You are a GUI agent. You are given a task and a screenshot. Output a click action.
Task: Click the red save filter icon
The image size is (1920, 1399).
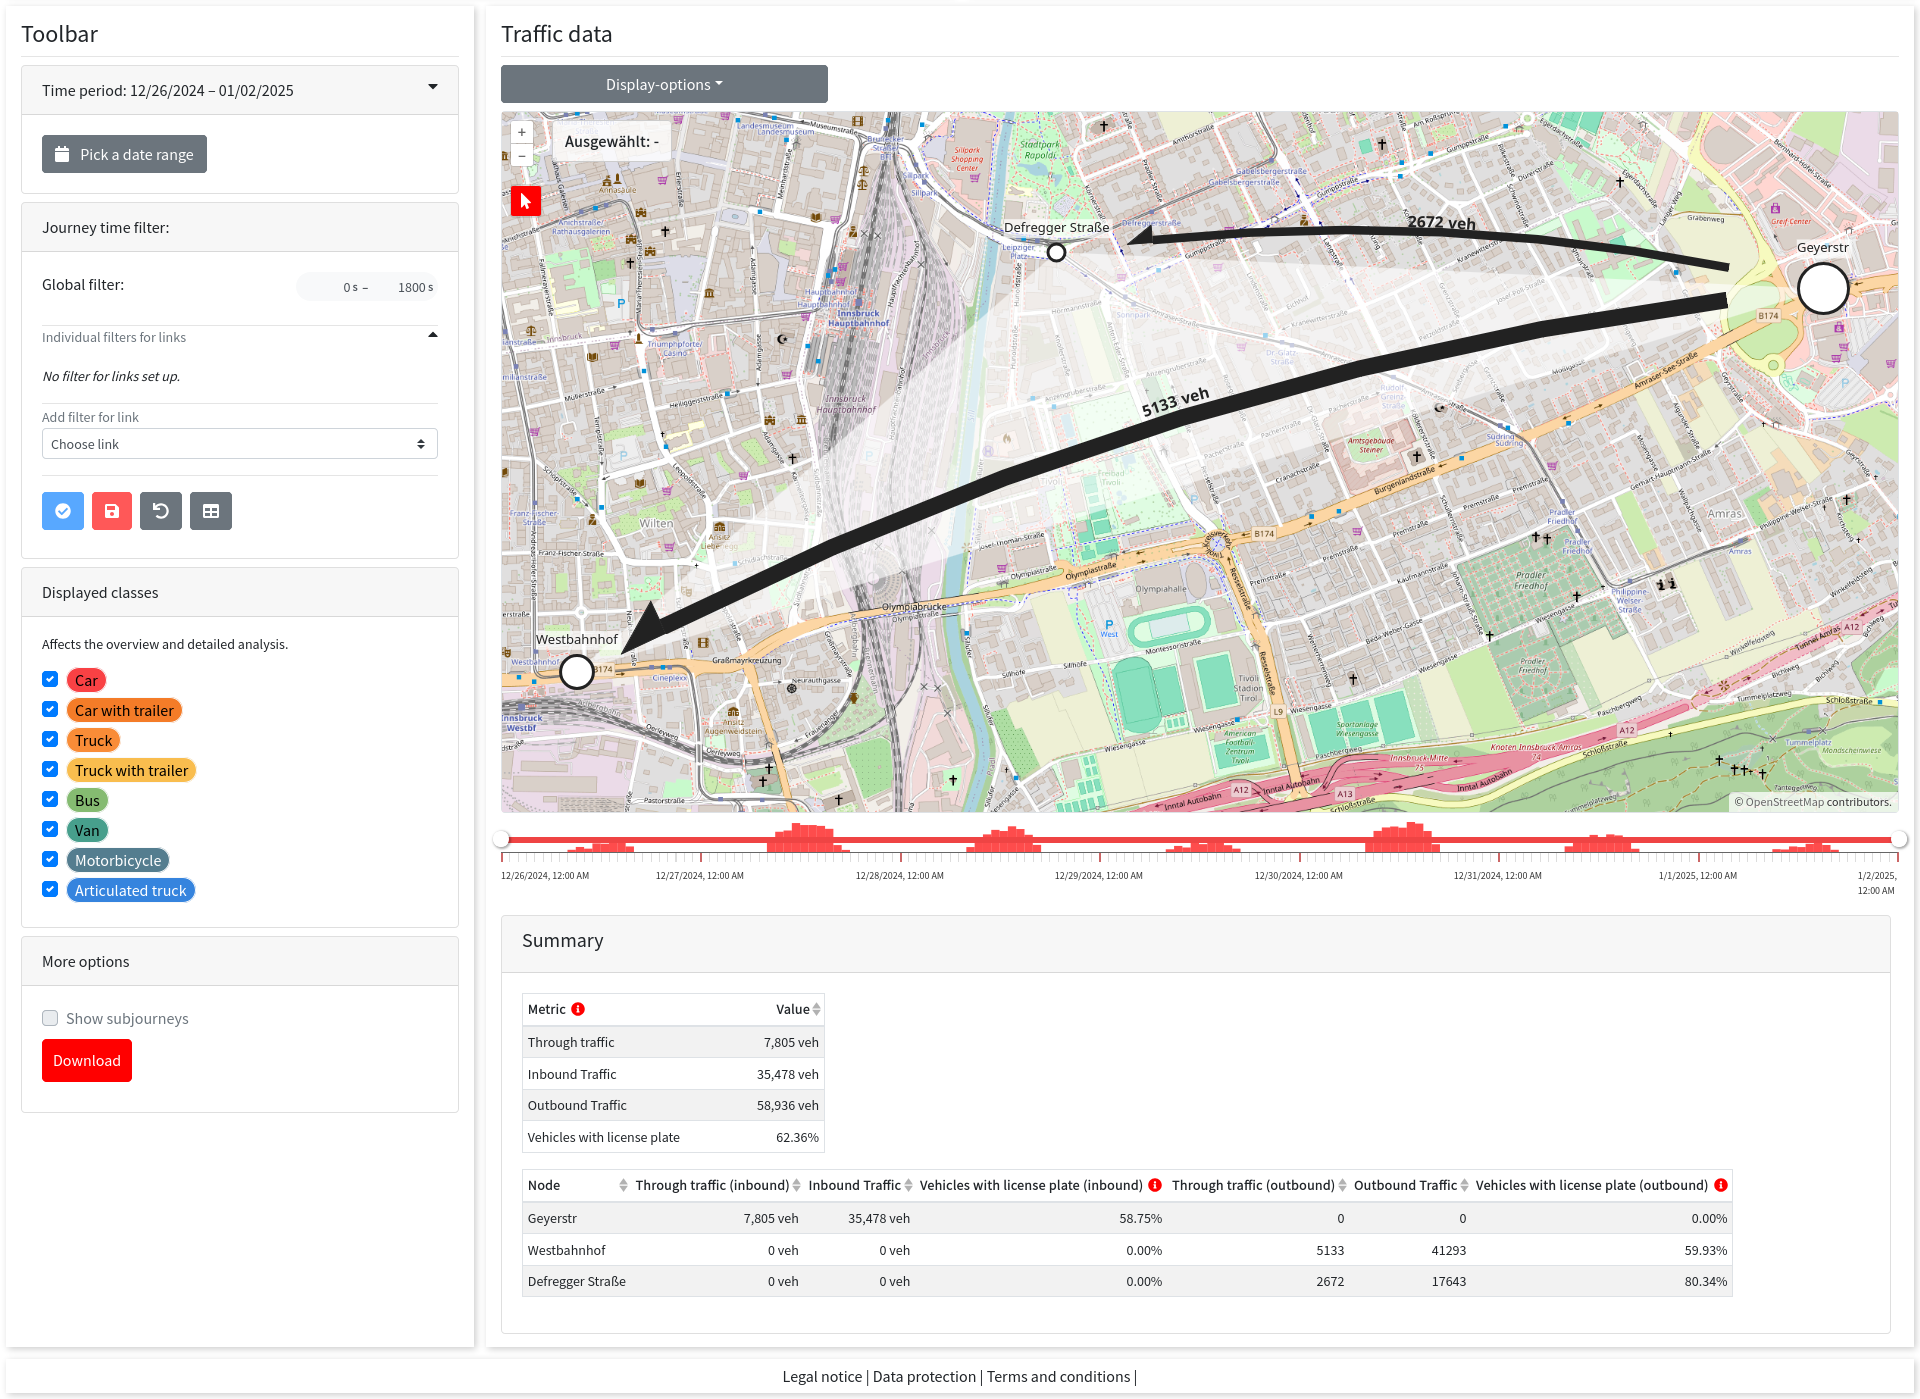(112, 511)
